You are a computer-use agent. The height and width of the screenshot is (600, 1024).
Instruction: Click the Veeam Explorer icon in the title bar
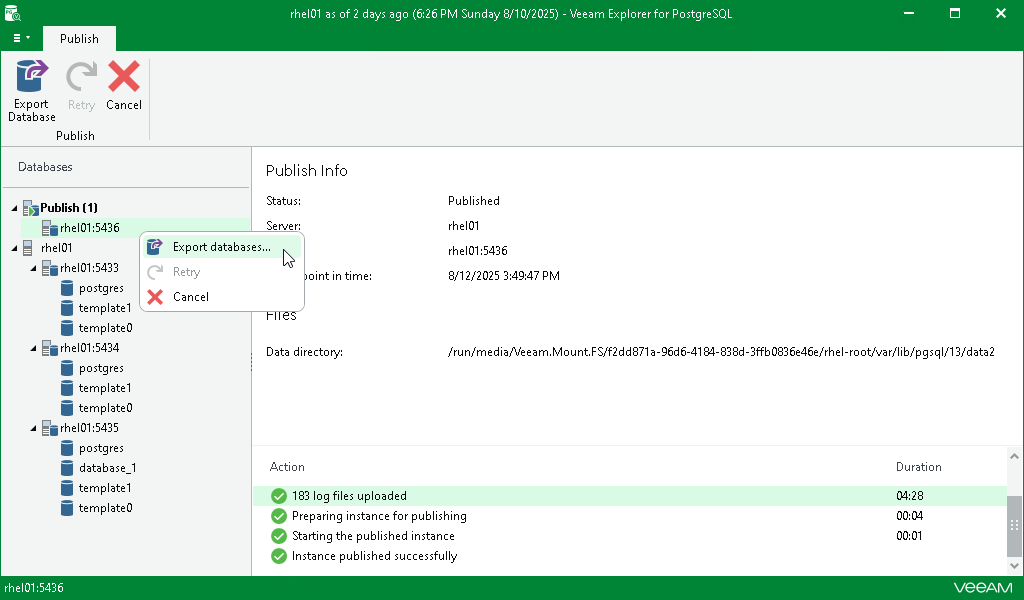pyautogui.click(x=12, y=13)
